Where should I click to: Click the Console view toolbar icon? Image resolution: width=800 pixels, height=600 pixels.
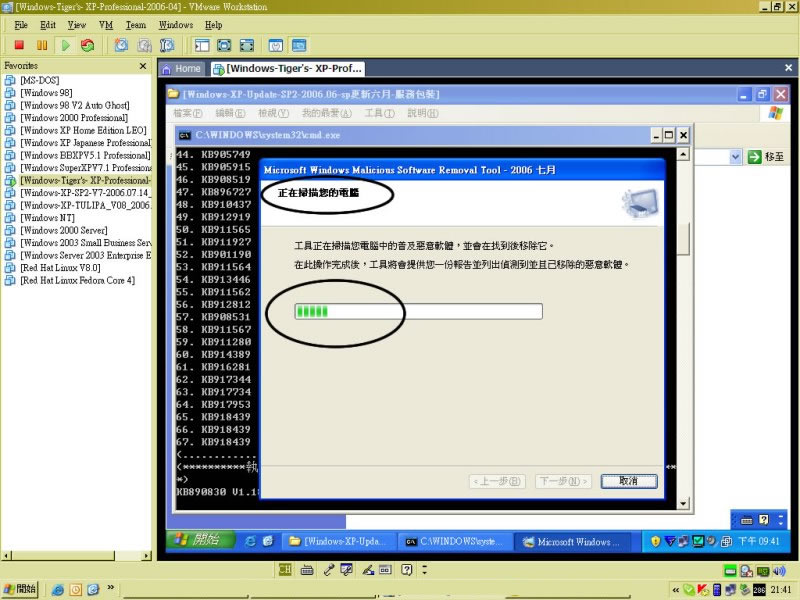pyautogui.click(x=299, y=45)
